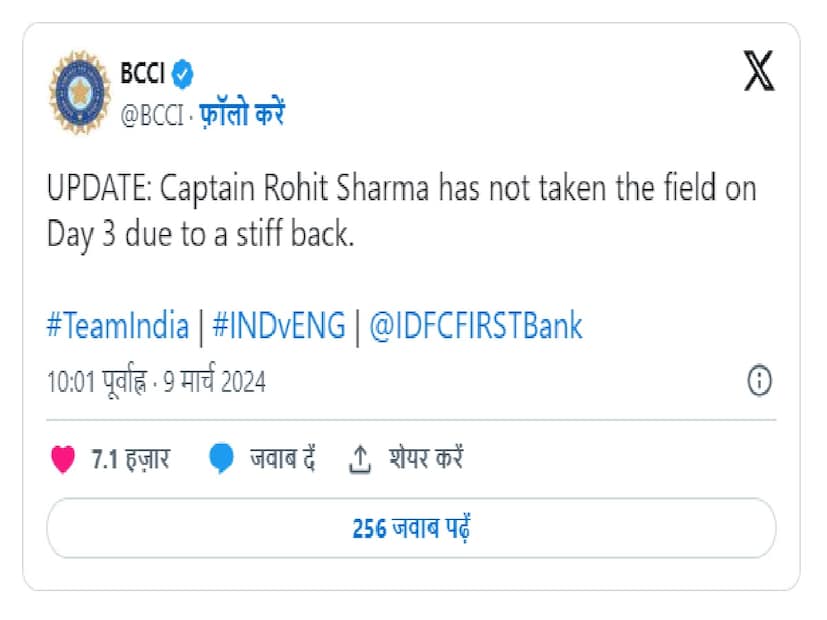Open the @IDFCFIRSTBank mention

476,326
